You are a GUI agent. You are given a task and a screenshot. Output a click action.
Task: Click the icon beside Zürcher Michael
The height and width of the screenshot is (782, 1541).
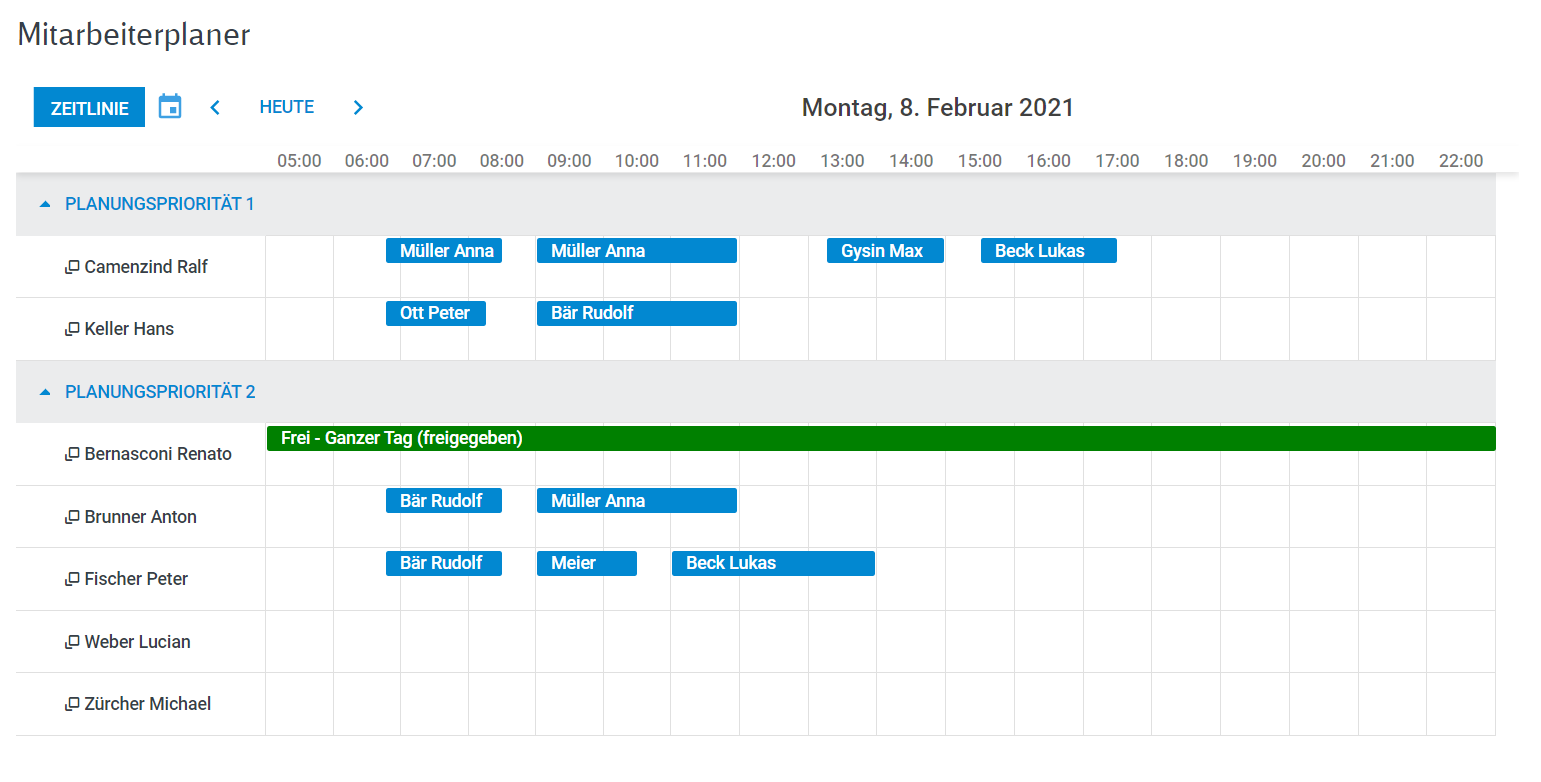72,704
